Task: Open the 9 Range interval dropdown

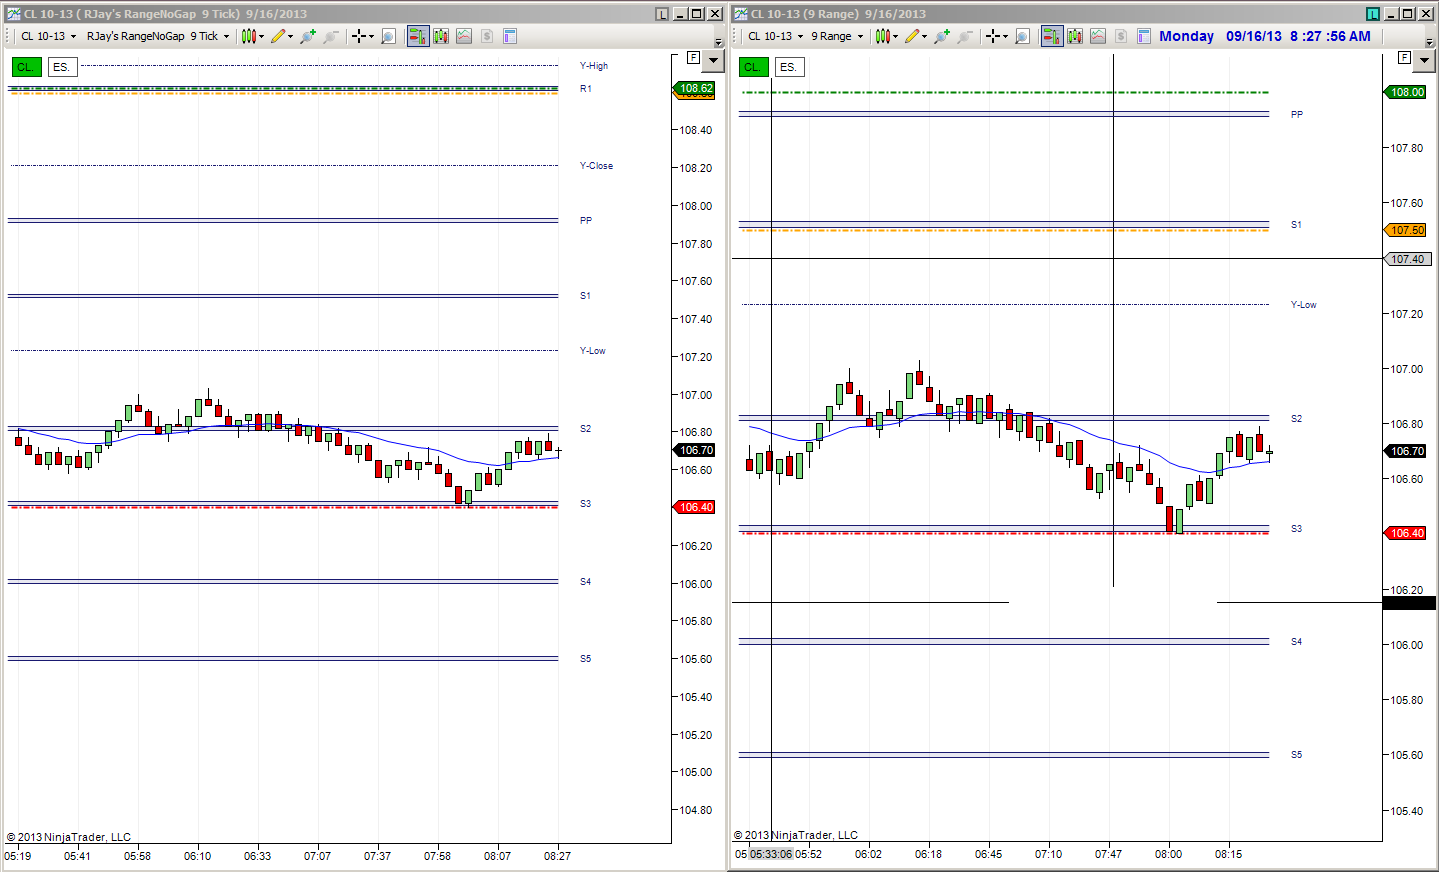Action: pyautogui.click(x=837, y=36)
